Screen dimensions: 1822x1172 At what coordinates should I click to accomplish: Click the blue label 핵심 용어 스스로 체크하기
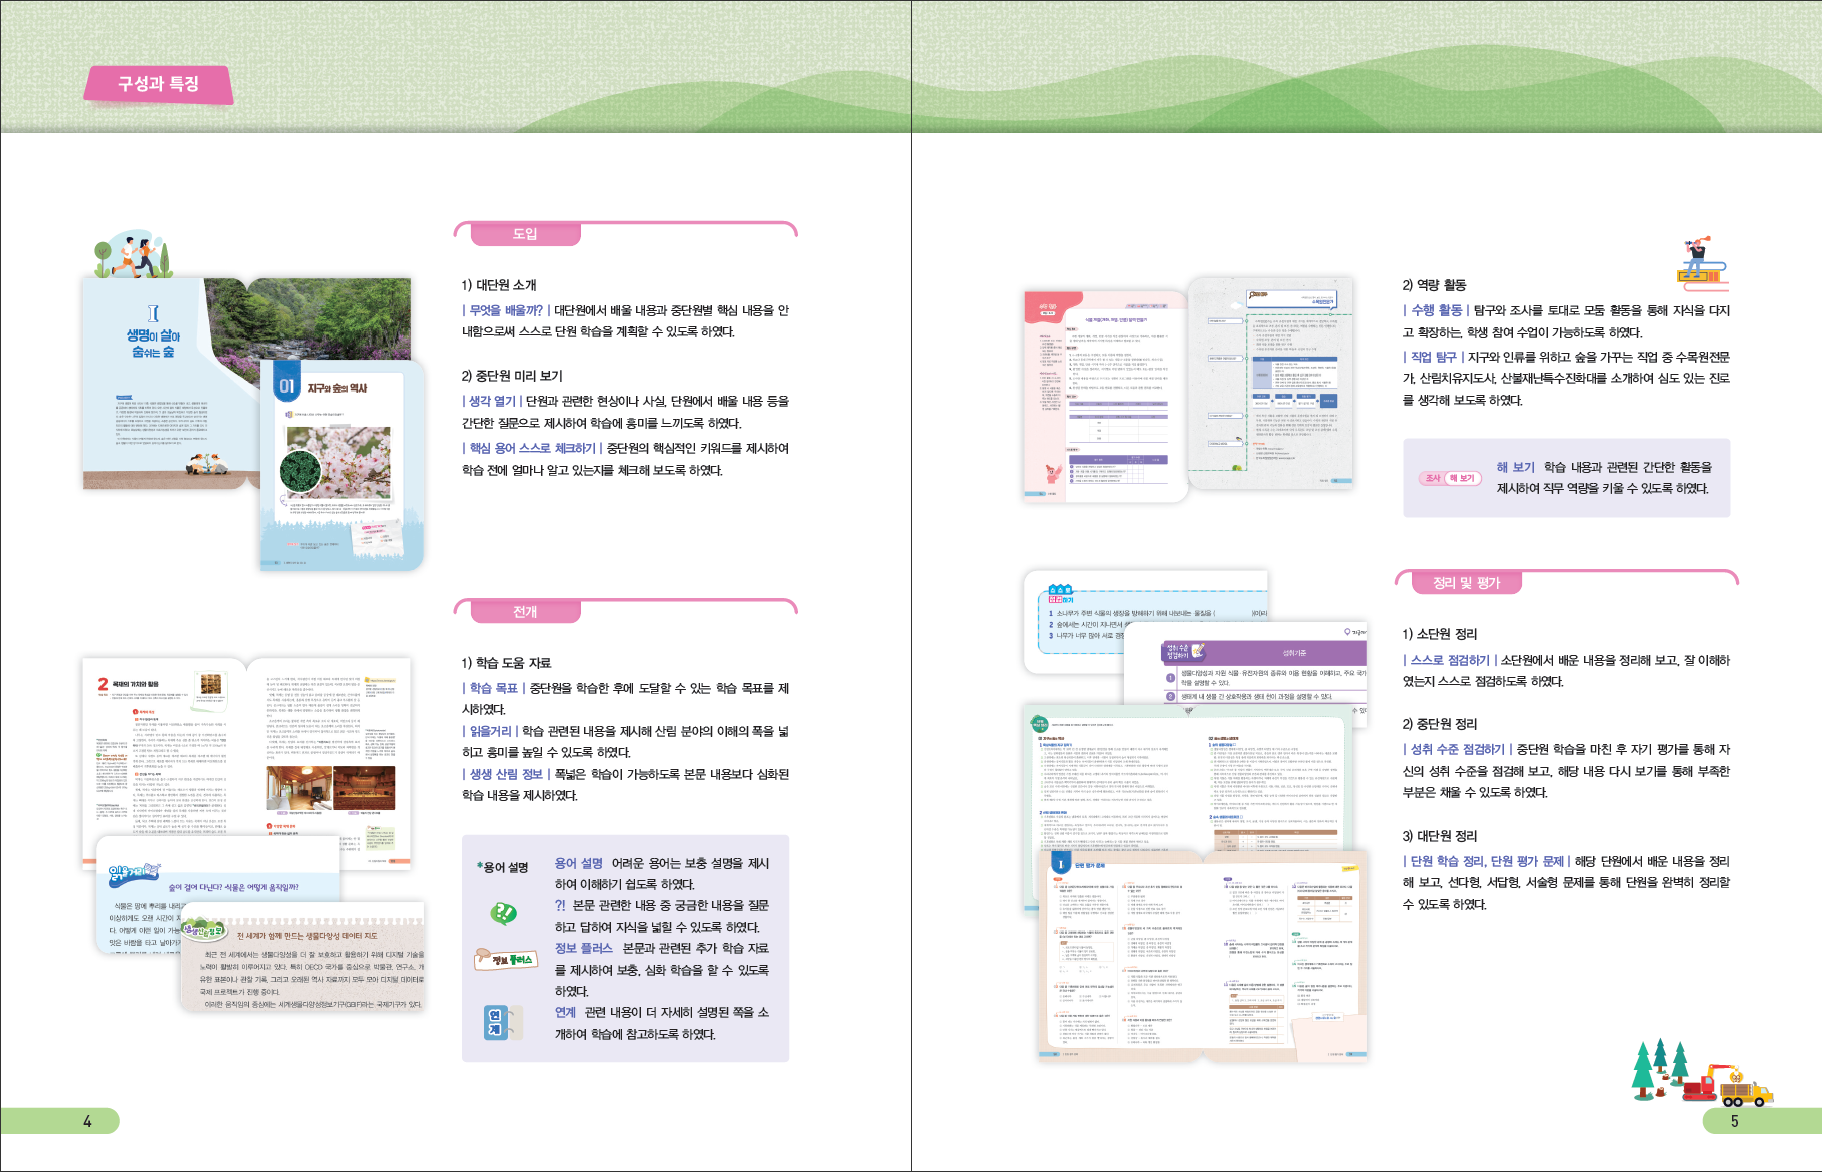tap(532, 449)
